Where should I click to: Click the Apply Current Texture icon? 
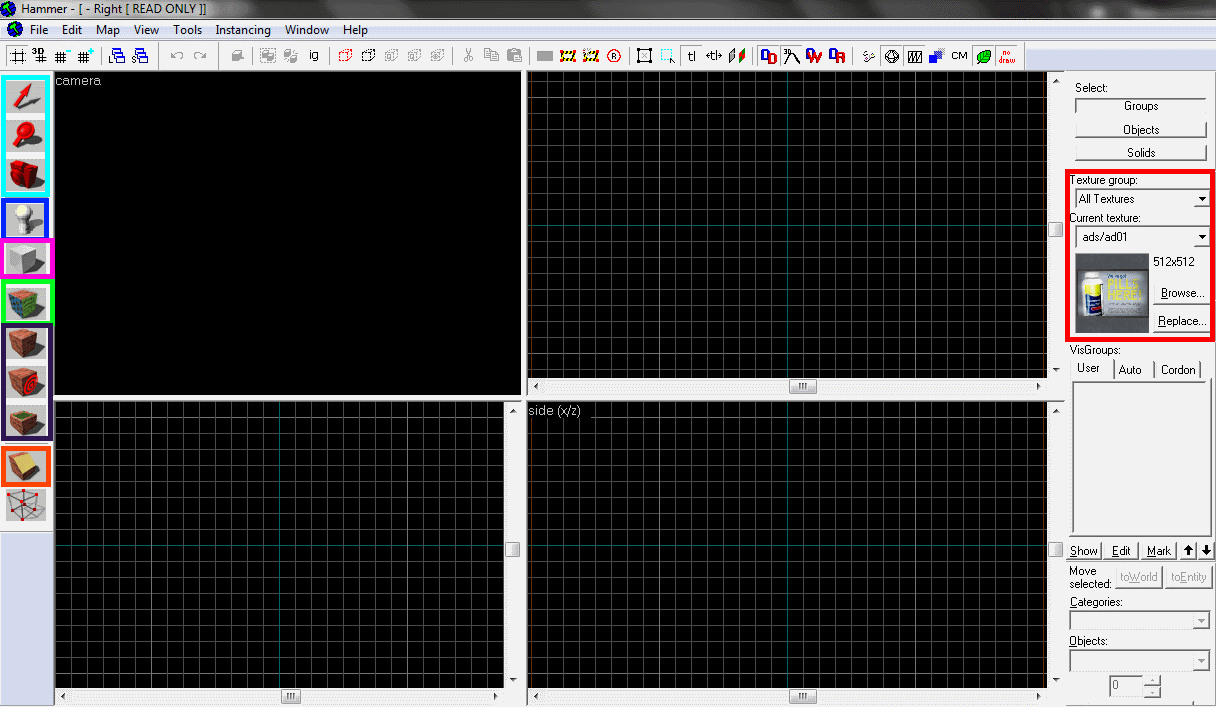pyautogui.click(x=27, y=344)
